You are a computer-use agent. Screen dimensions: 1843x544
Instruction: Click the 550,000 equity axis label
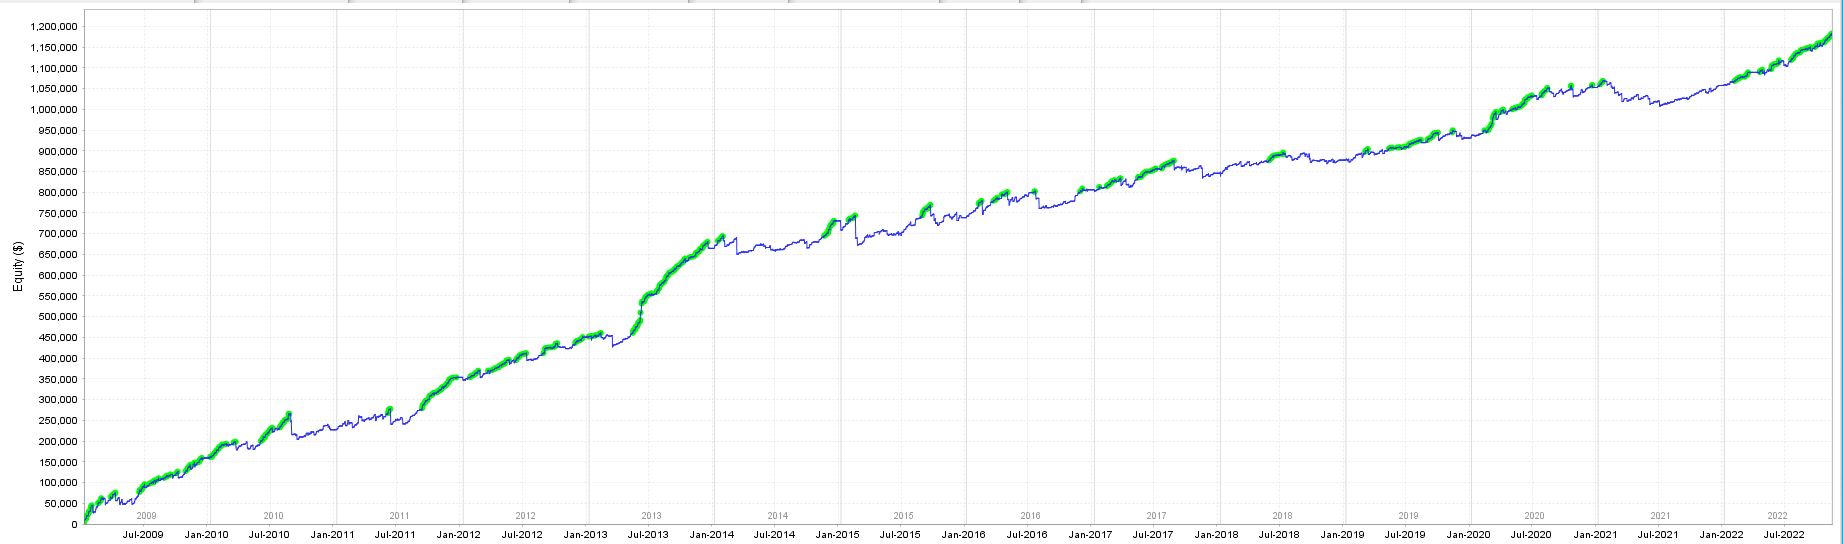(58, 296)
